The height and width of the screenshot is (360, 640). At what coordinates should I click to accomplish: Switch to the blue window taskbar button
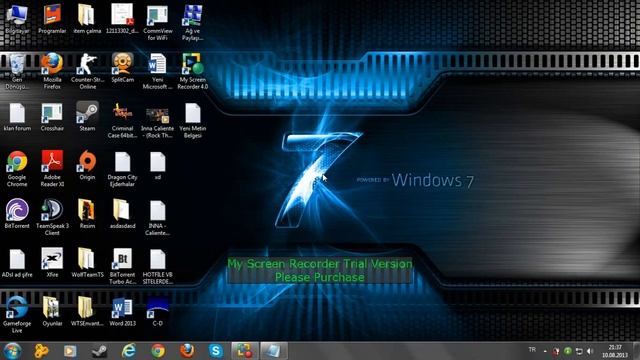tap(273, 351)
